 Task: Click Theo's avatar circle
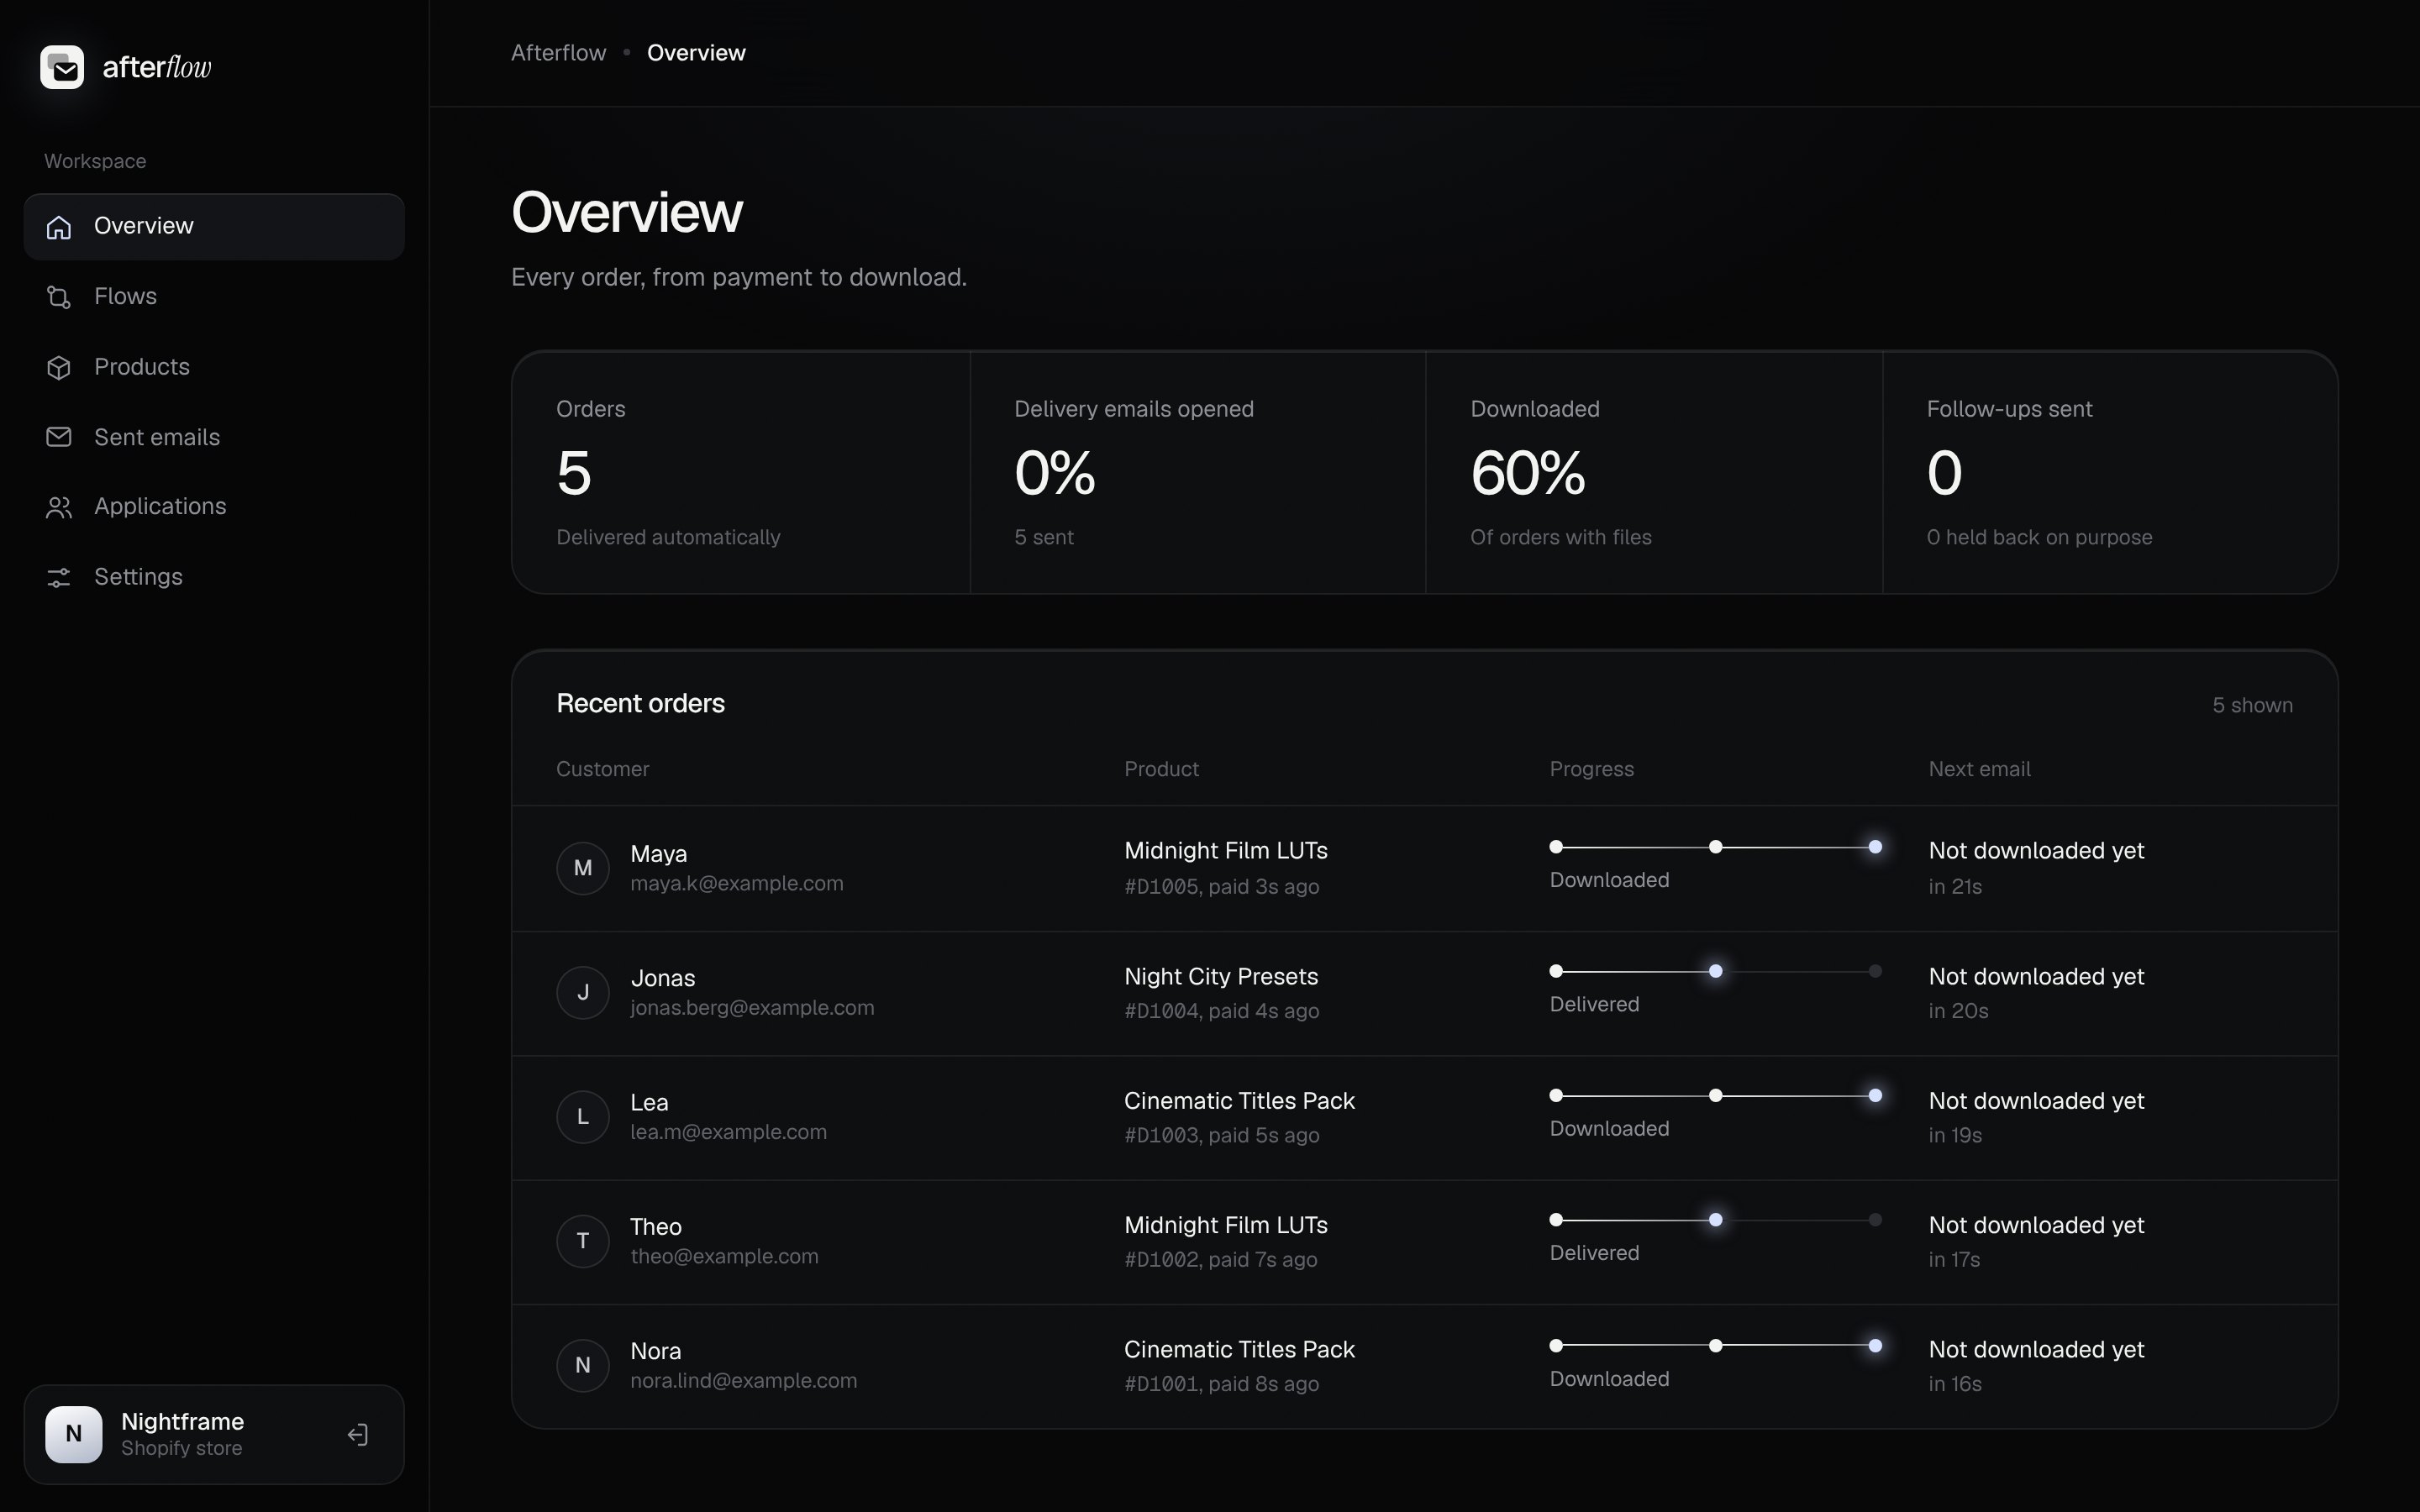[x=583, y=1241]
